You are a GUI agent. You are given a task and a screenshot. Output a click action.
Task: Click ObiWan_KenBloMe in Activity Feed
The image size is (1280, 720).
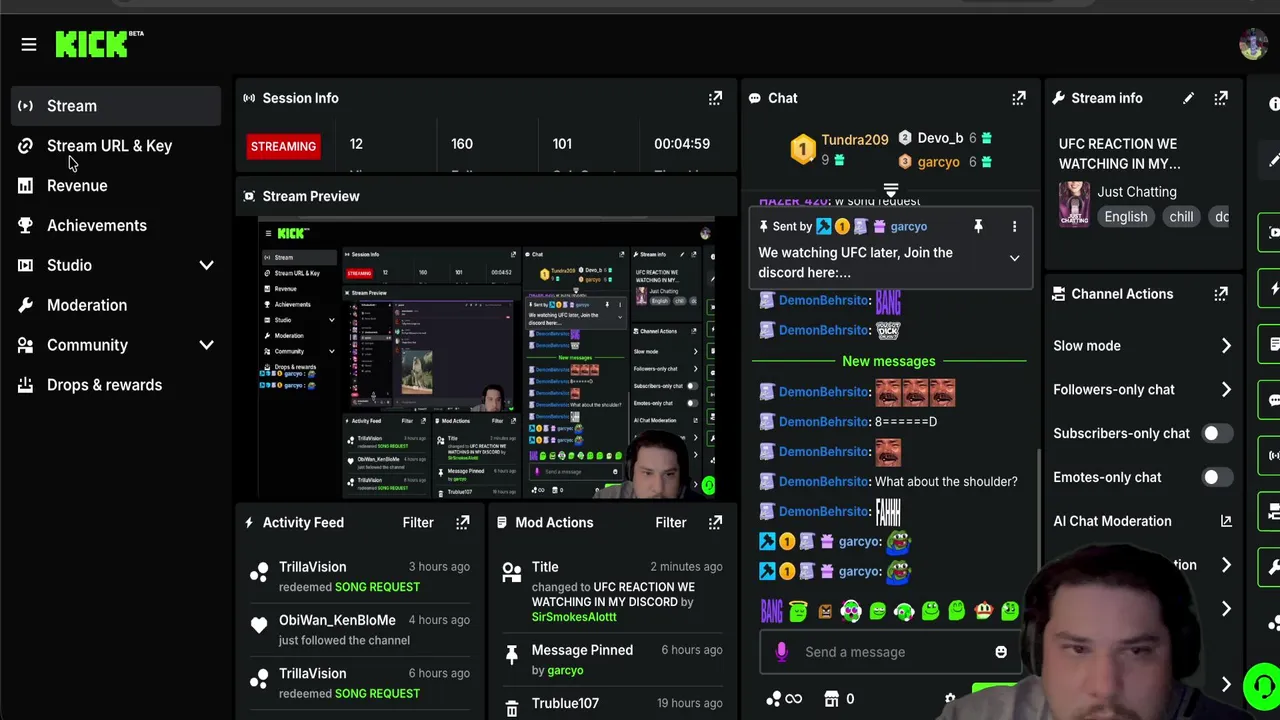337,620
